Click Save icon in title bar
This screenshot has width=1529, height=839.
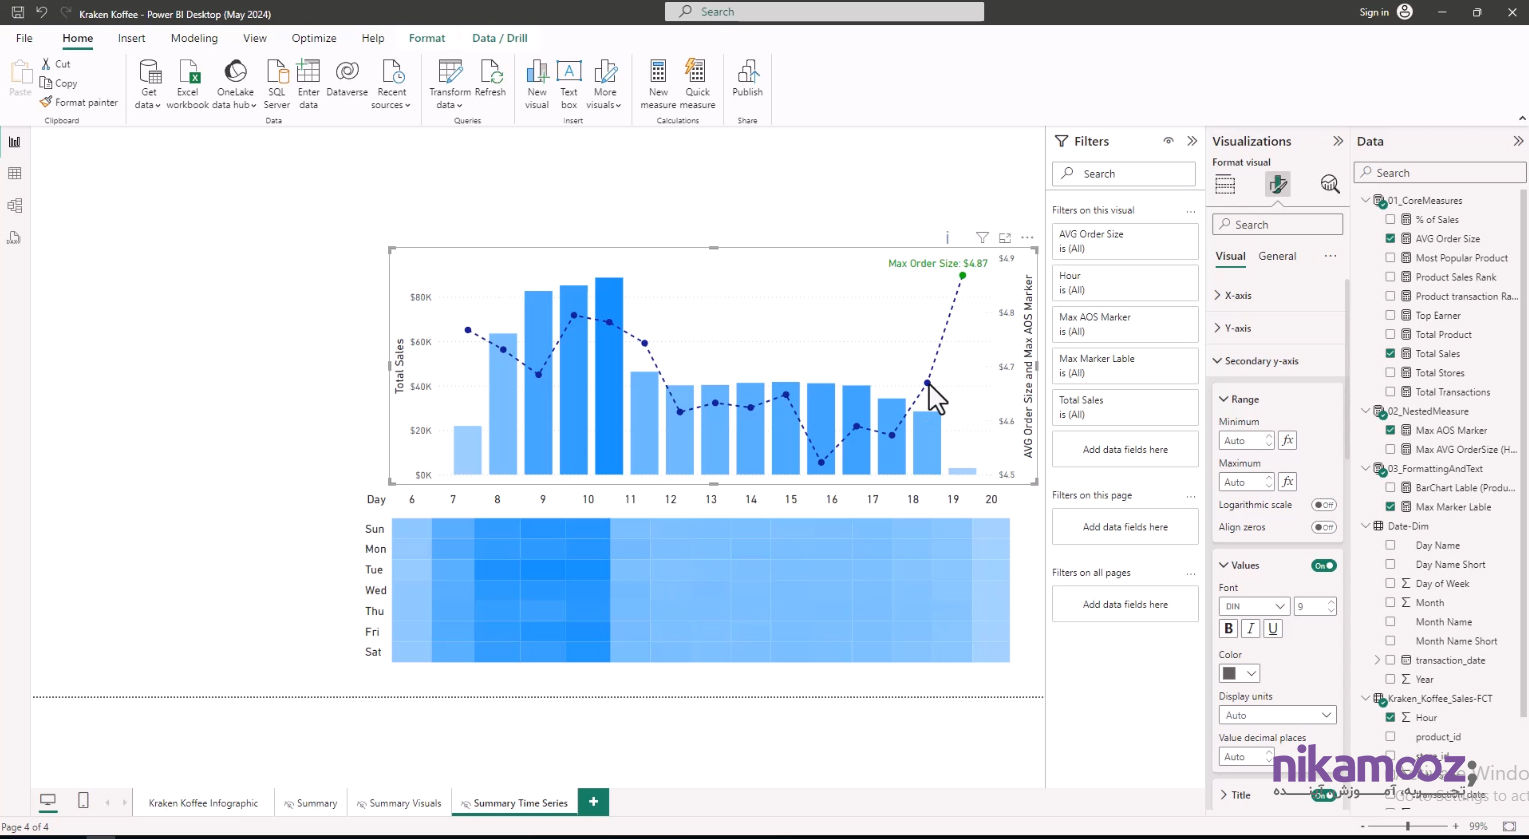(17, 13)
